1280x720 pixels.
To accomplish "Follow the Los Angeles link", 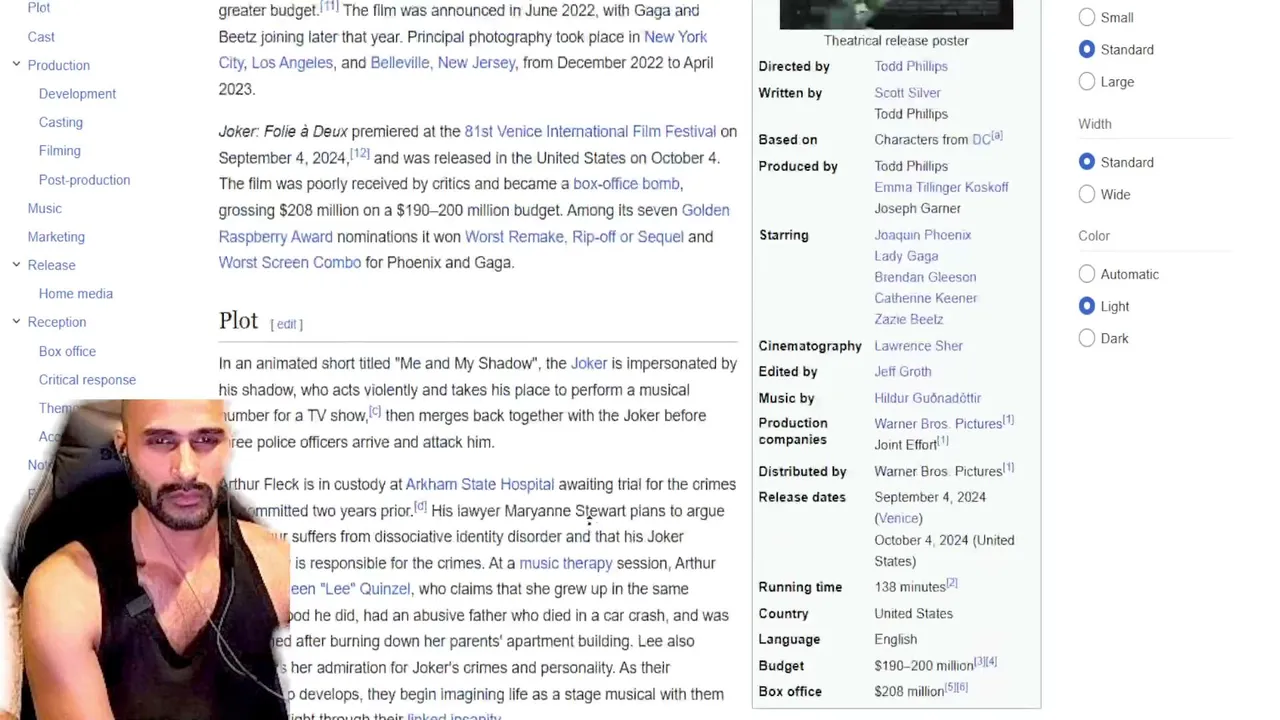I will pos(292,63).
